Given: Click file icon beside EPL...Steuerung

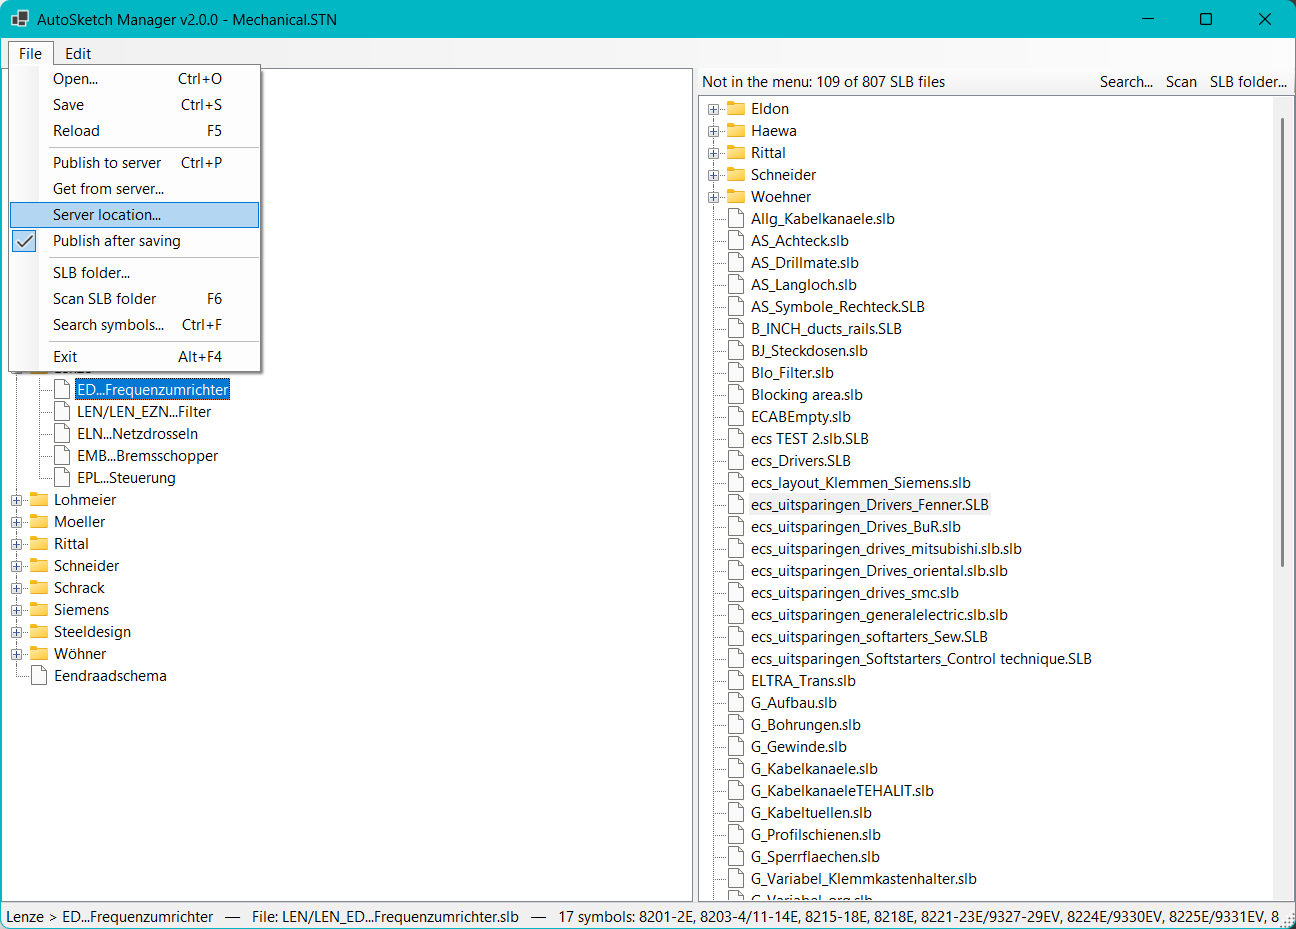Looking at the screenshot, I should click(62, 478).
